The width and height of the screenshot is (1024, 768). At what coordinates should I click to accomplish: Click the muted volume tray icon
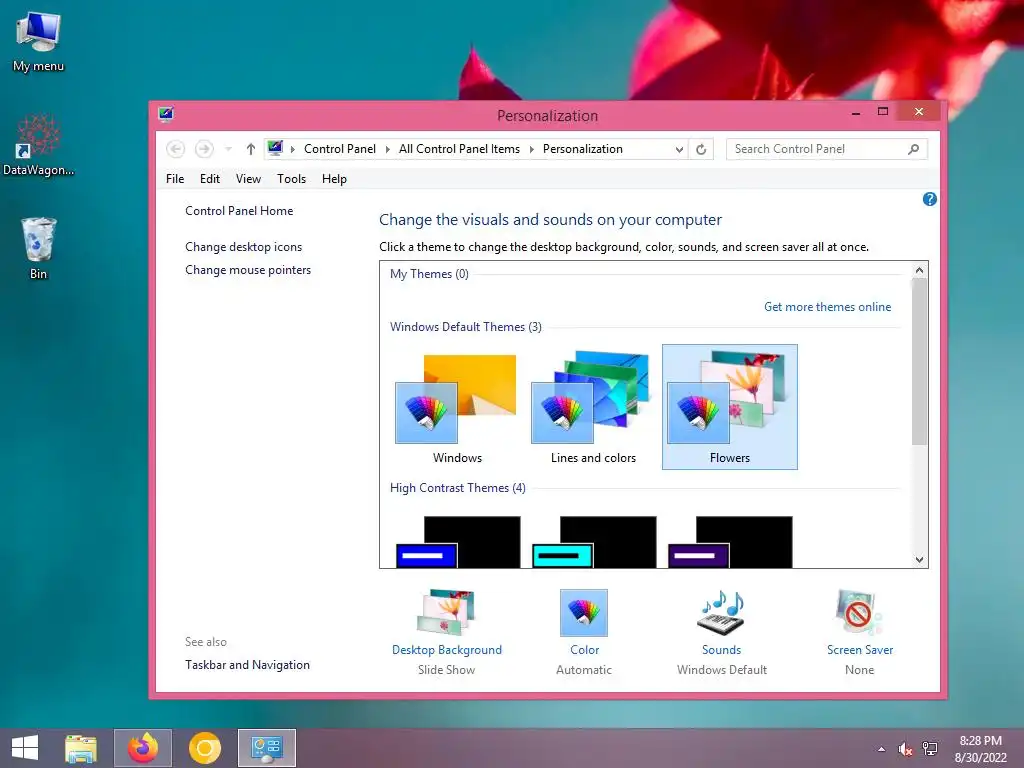[x=905, y=749]
